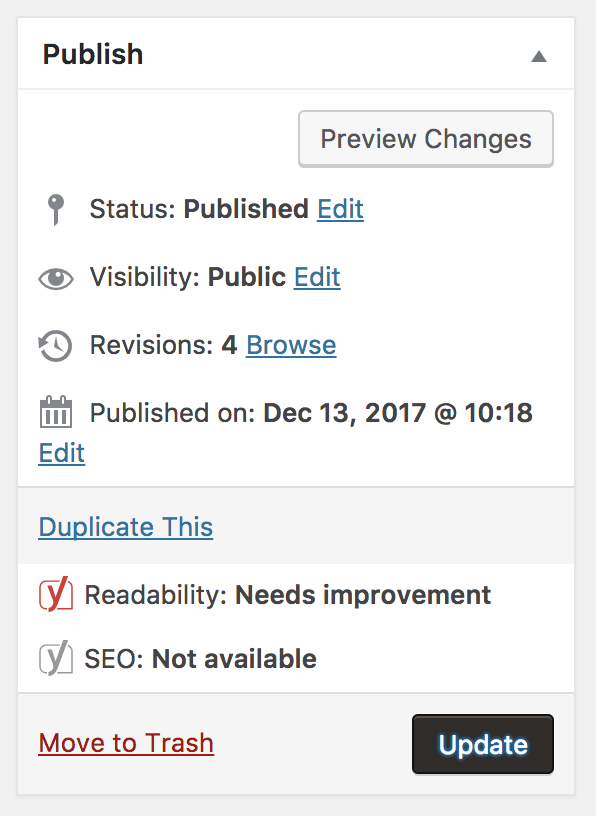
Task: Click the status pin icon
Action: coord(56,209)
